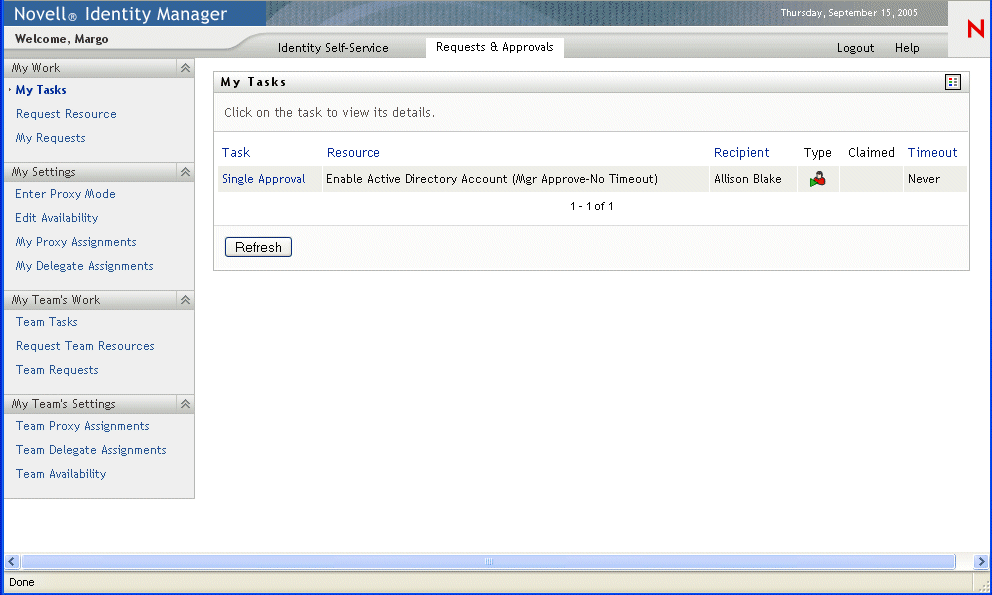The width and height of the screenshot is (992, 595).
Task: Collapse the My Settings section
Action: coord(185,172)
